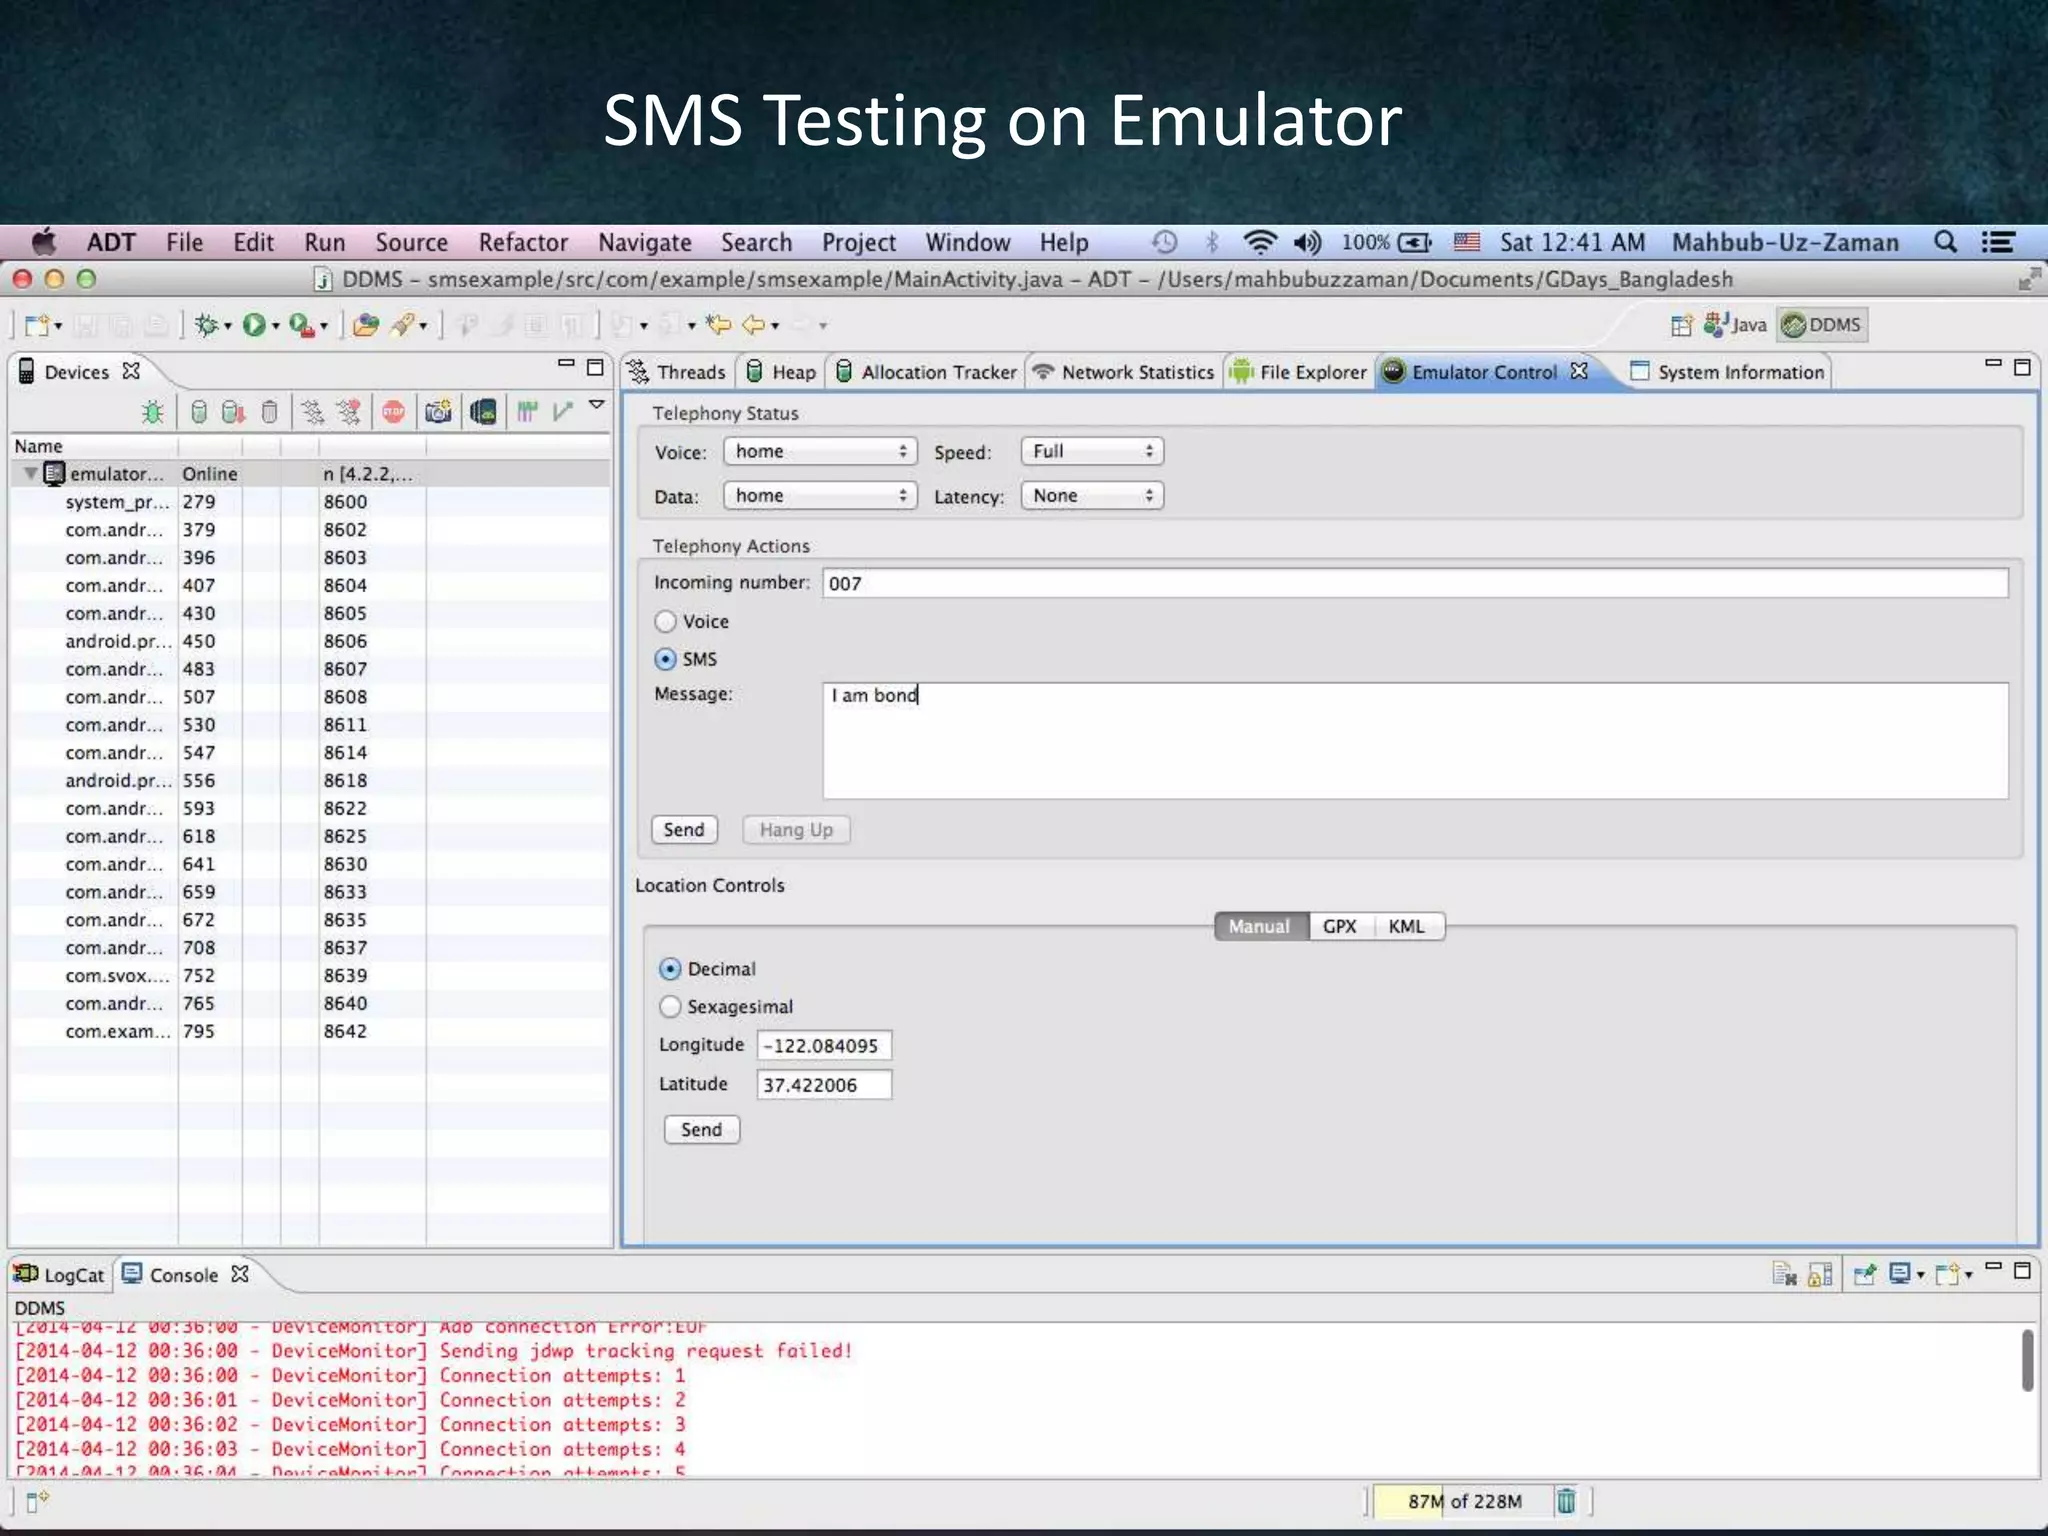
Task: Open the dropdown arrow beside the green Run button
Action: [276, 326]
